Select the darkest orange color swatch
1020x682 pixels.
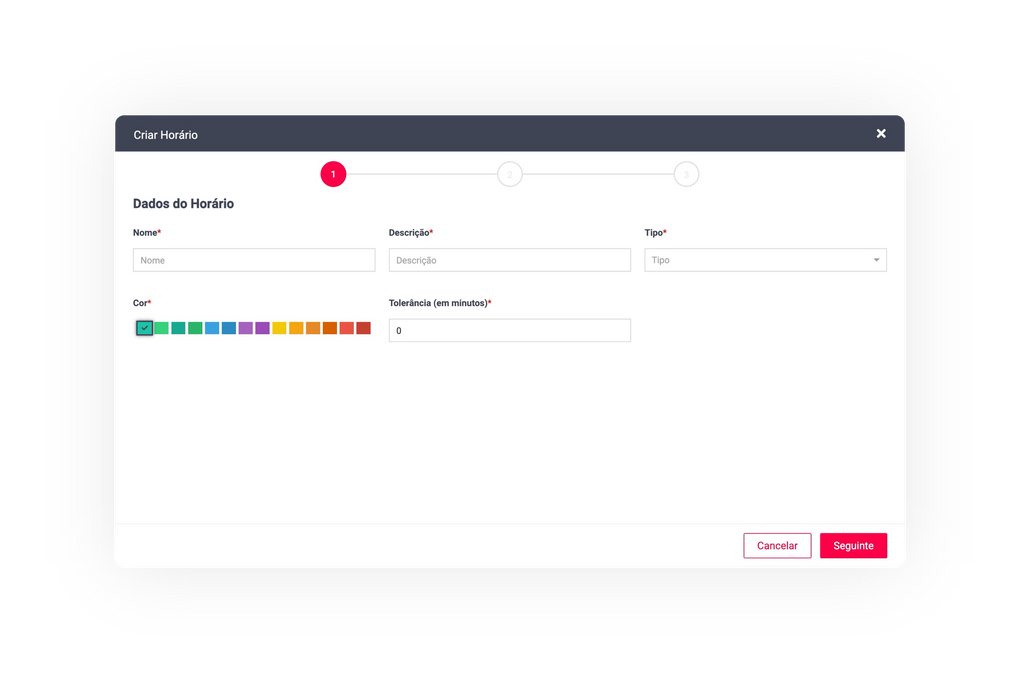click(x=330, y=328)
